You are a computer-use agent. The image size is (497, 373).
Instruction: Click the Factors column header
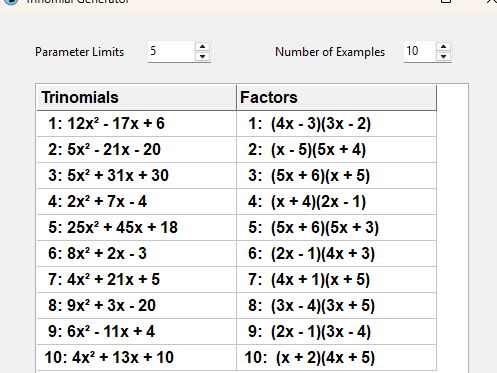tap(336, 98)
